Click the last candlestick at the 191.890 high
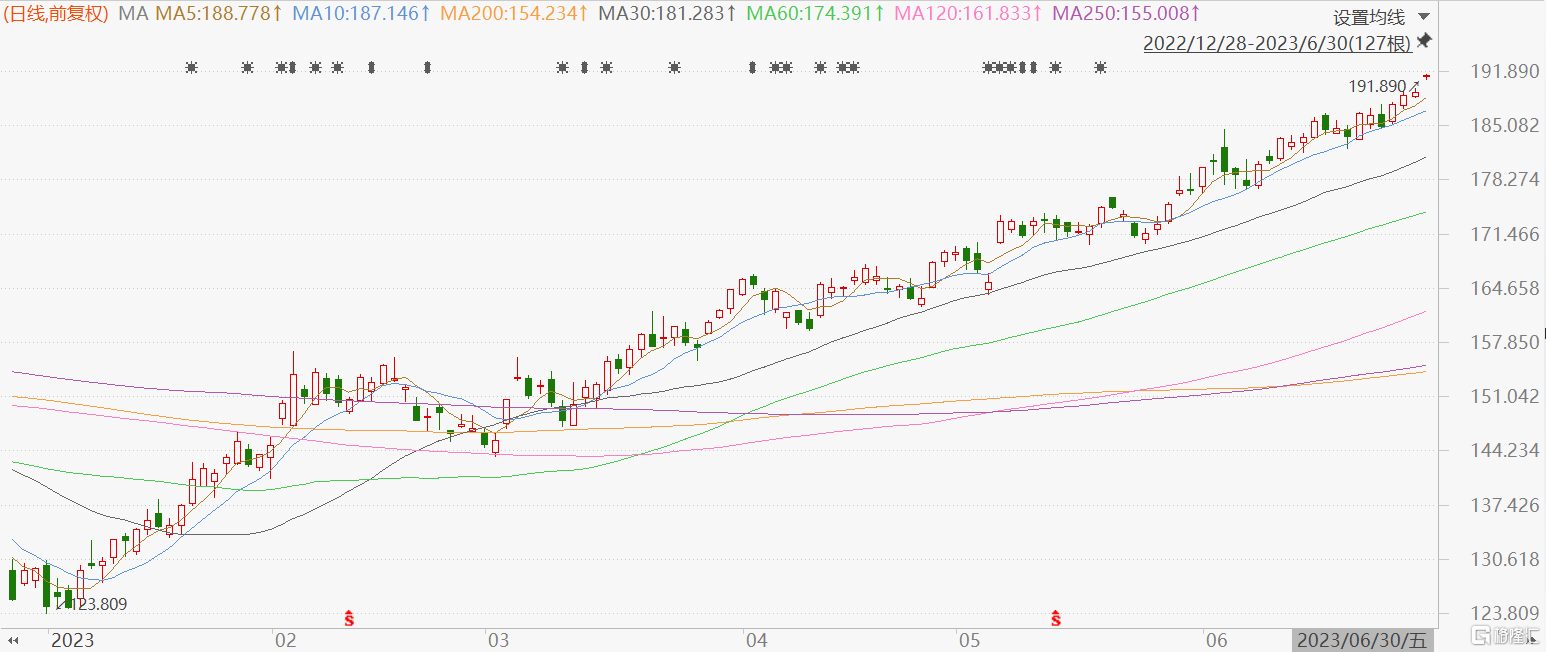The image size is (1546, 652). [x=1427, y=76]
